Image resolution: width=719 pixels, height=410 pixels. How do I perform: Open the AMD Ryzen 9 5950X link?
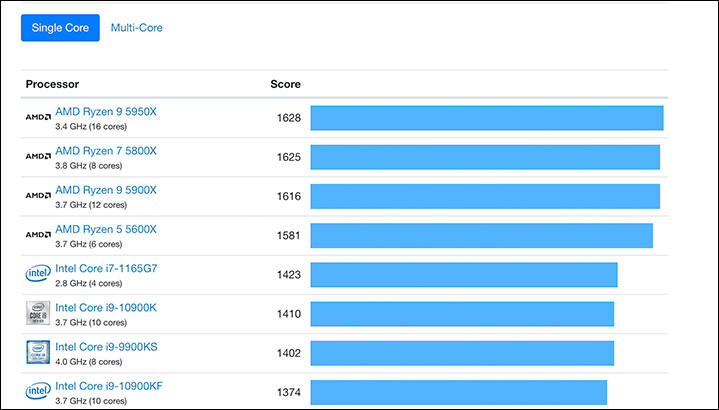click(x=106, y=112)
